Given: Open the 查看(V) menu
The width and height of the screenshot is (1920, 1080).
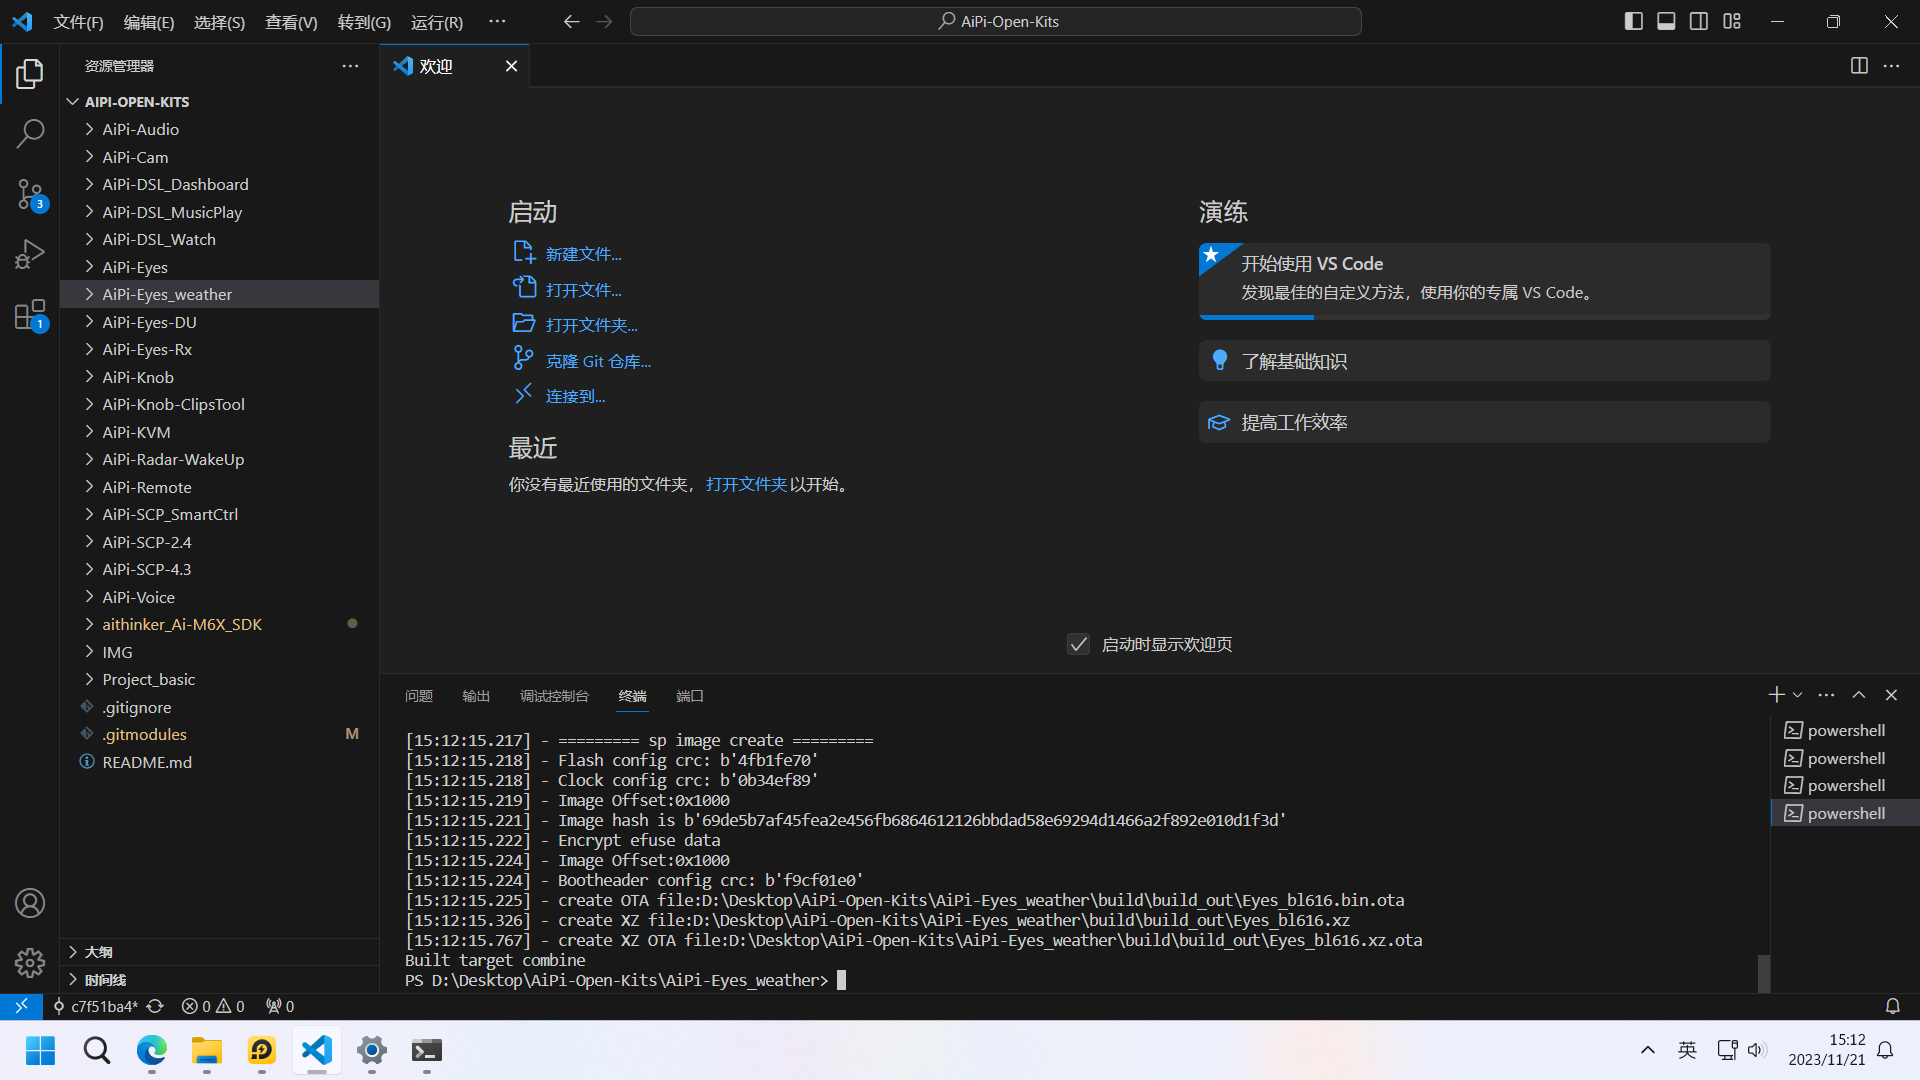Looking at the screenshot, I should point(291,22).
